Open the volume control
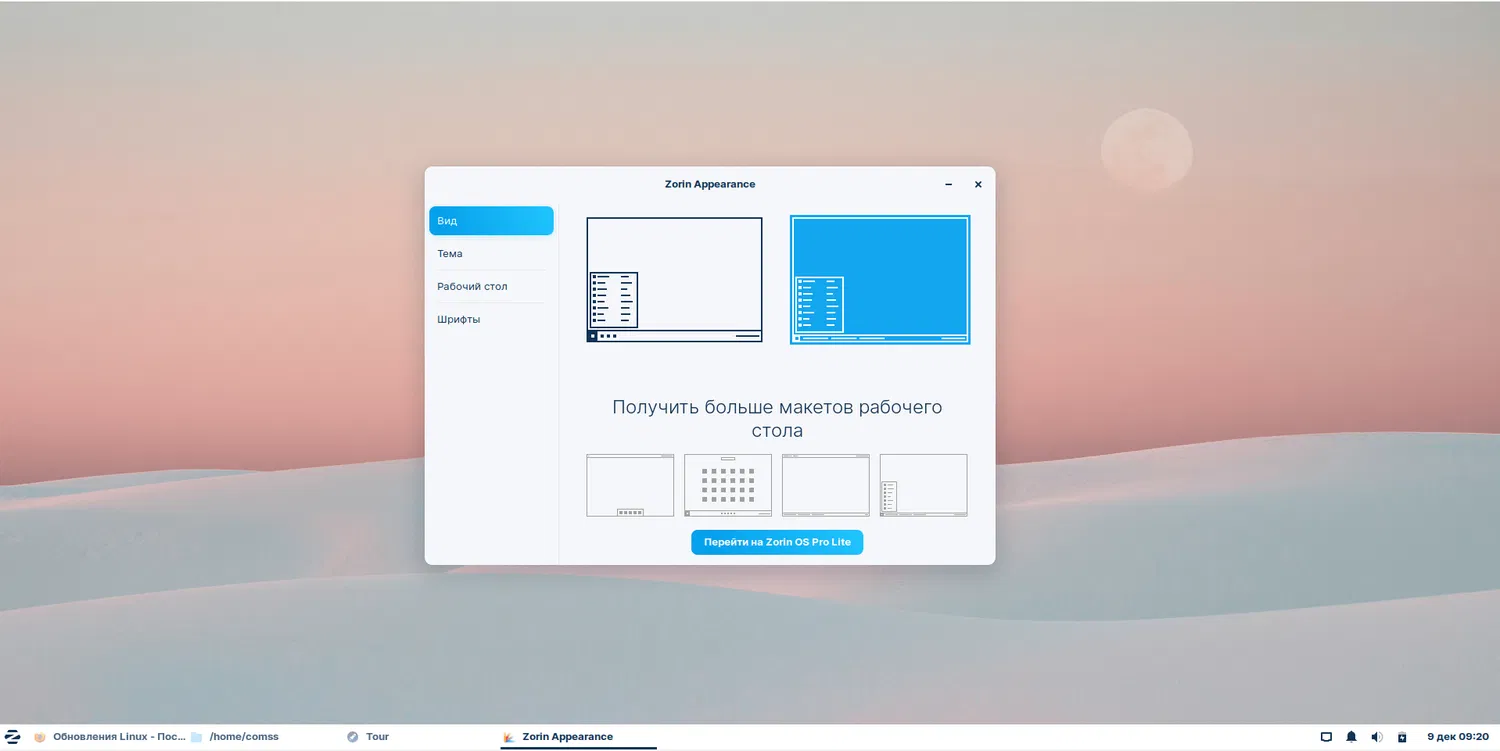 (1377, 737)
